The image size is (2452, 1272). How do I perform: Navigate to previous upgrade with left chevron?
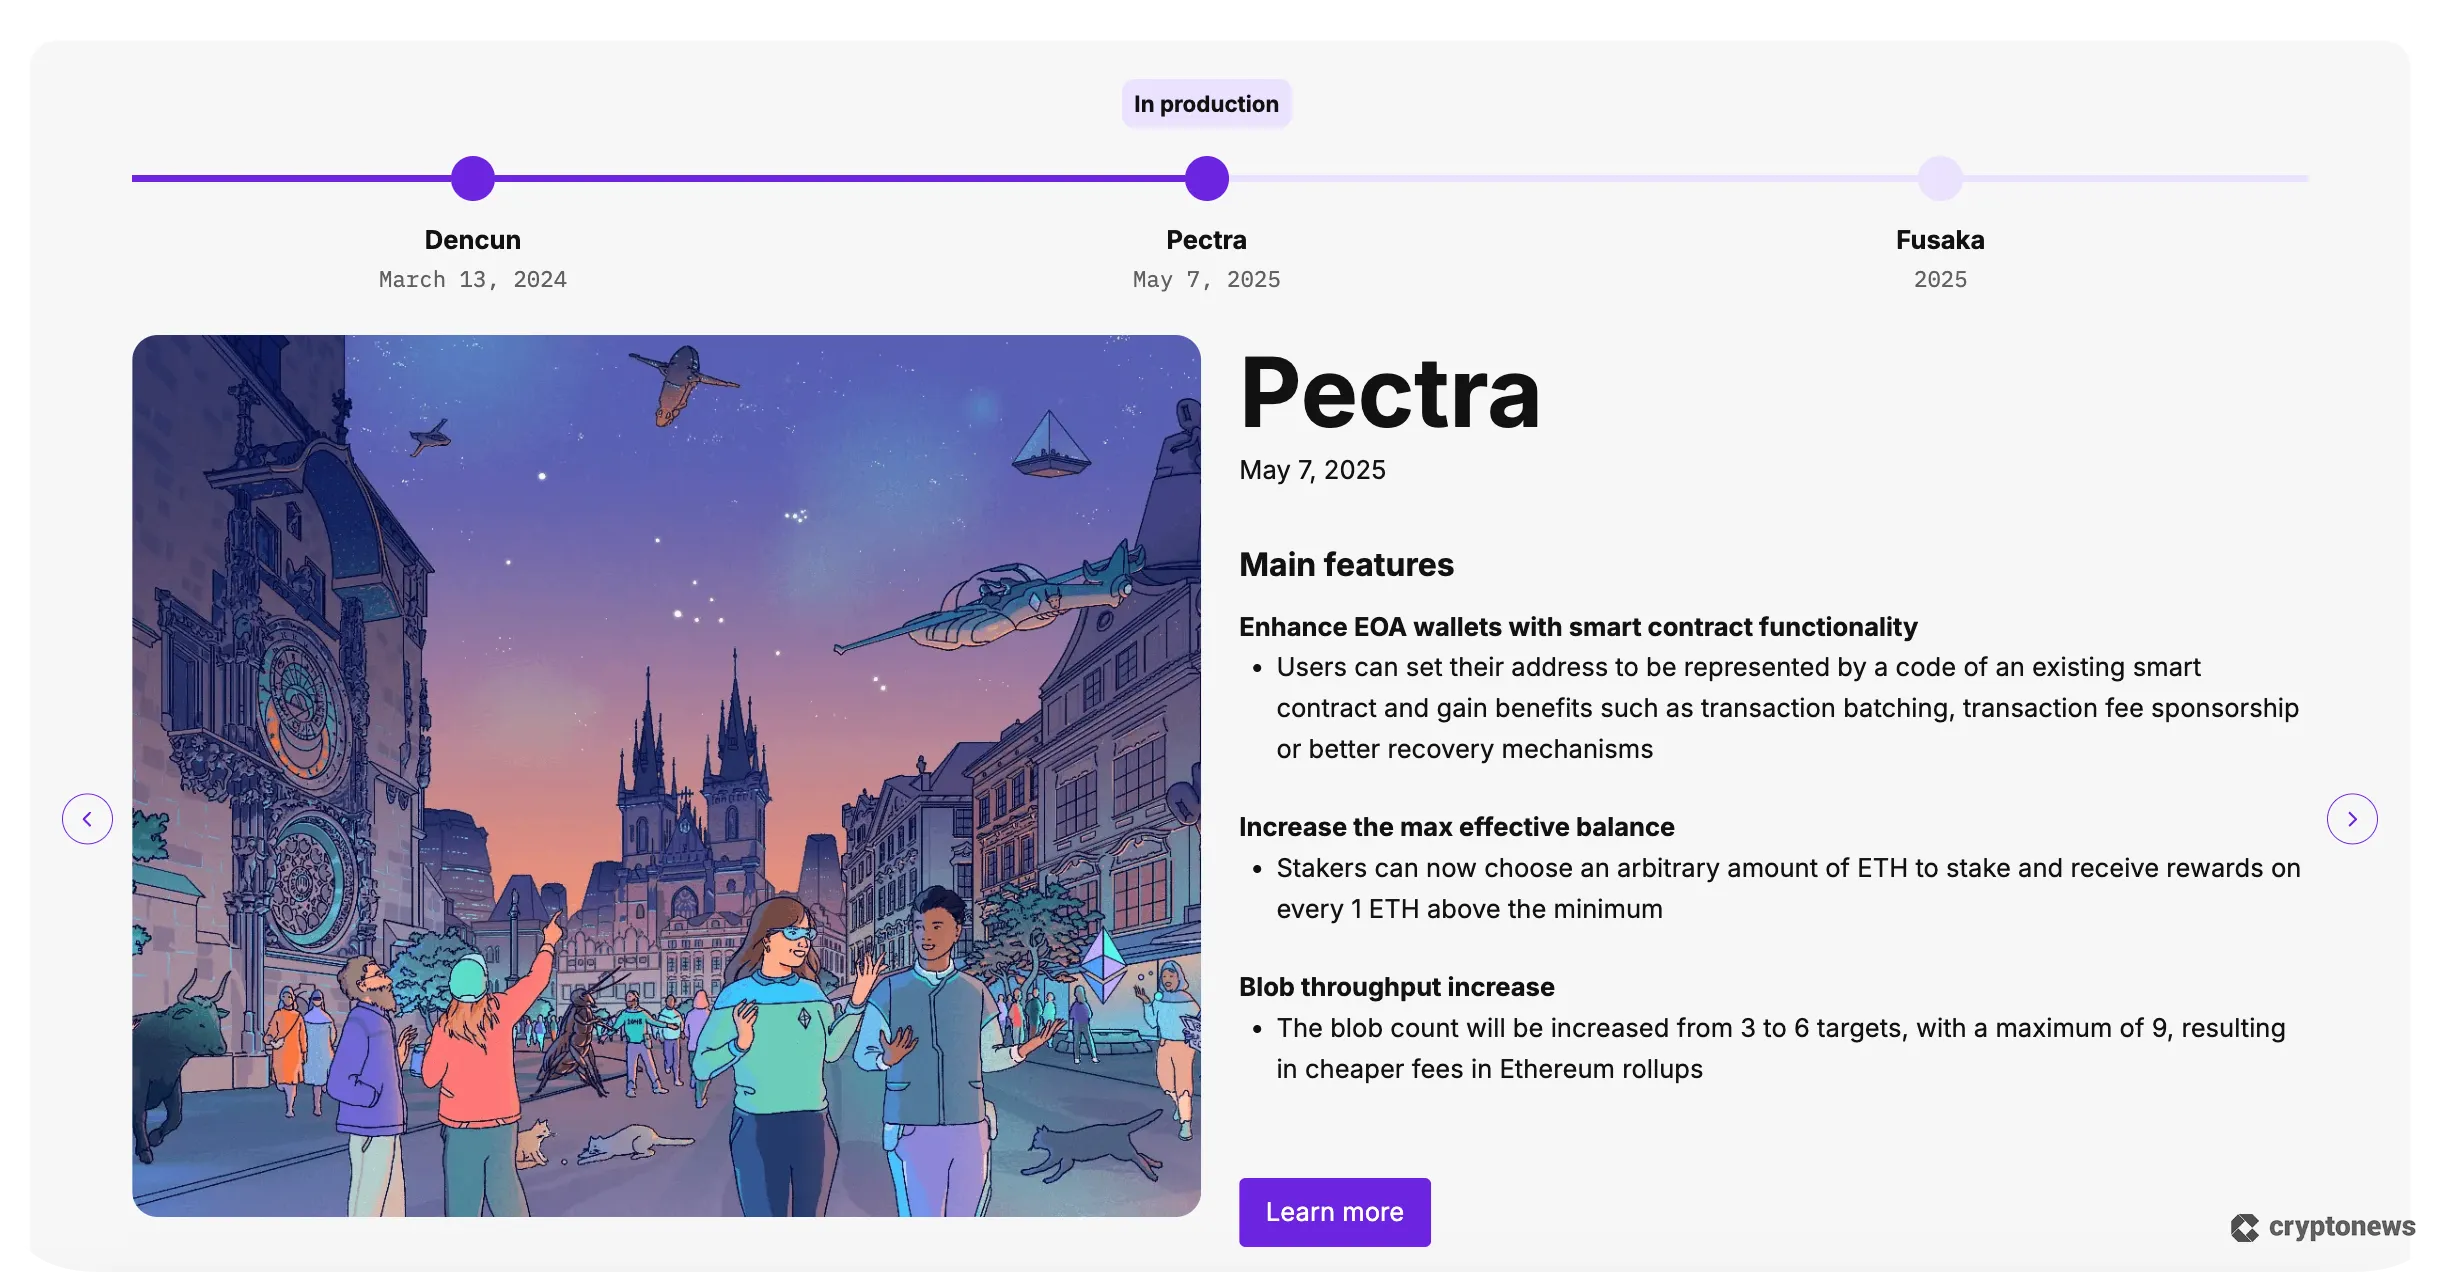tap(88, 818)
